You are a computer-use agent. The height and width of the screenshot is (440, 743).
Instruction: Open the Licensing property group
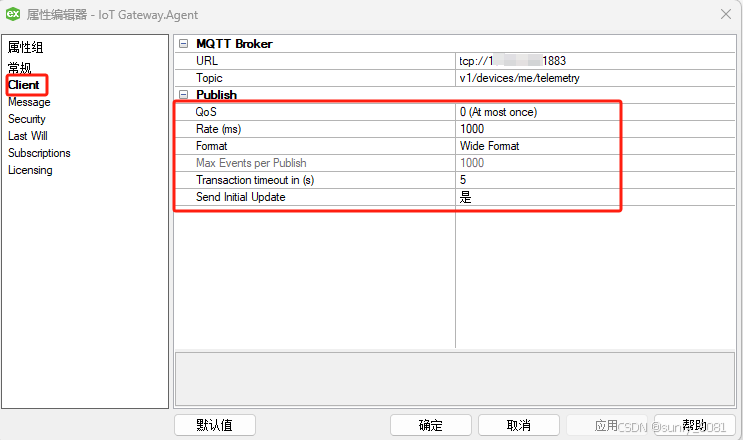tap(30, 170)
